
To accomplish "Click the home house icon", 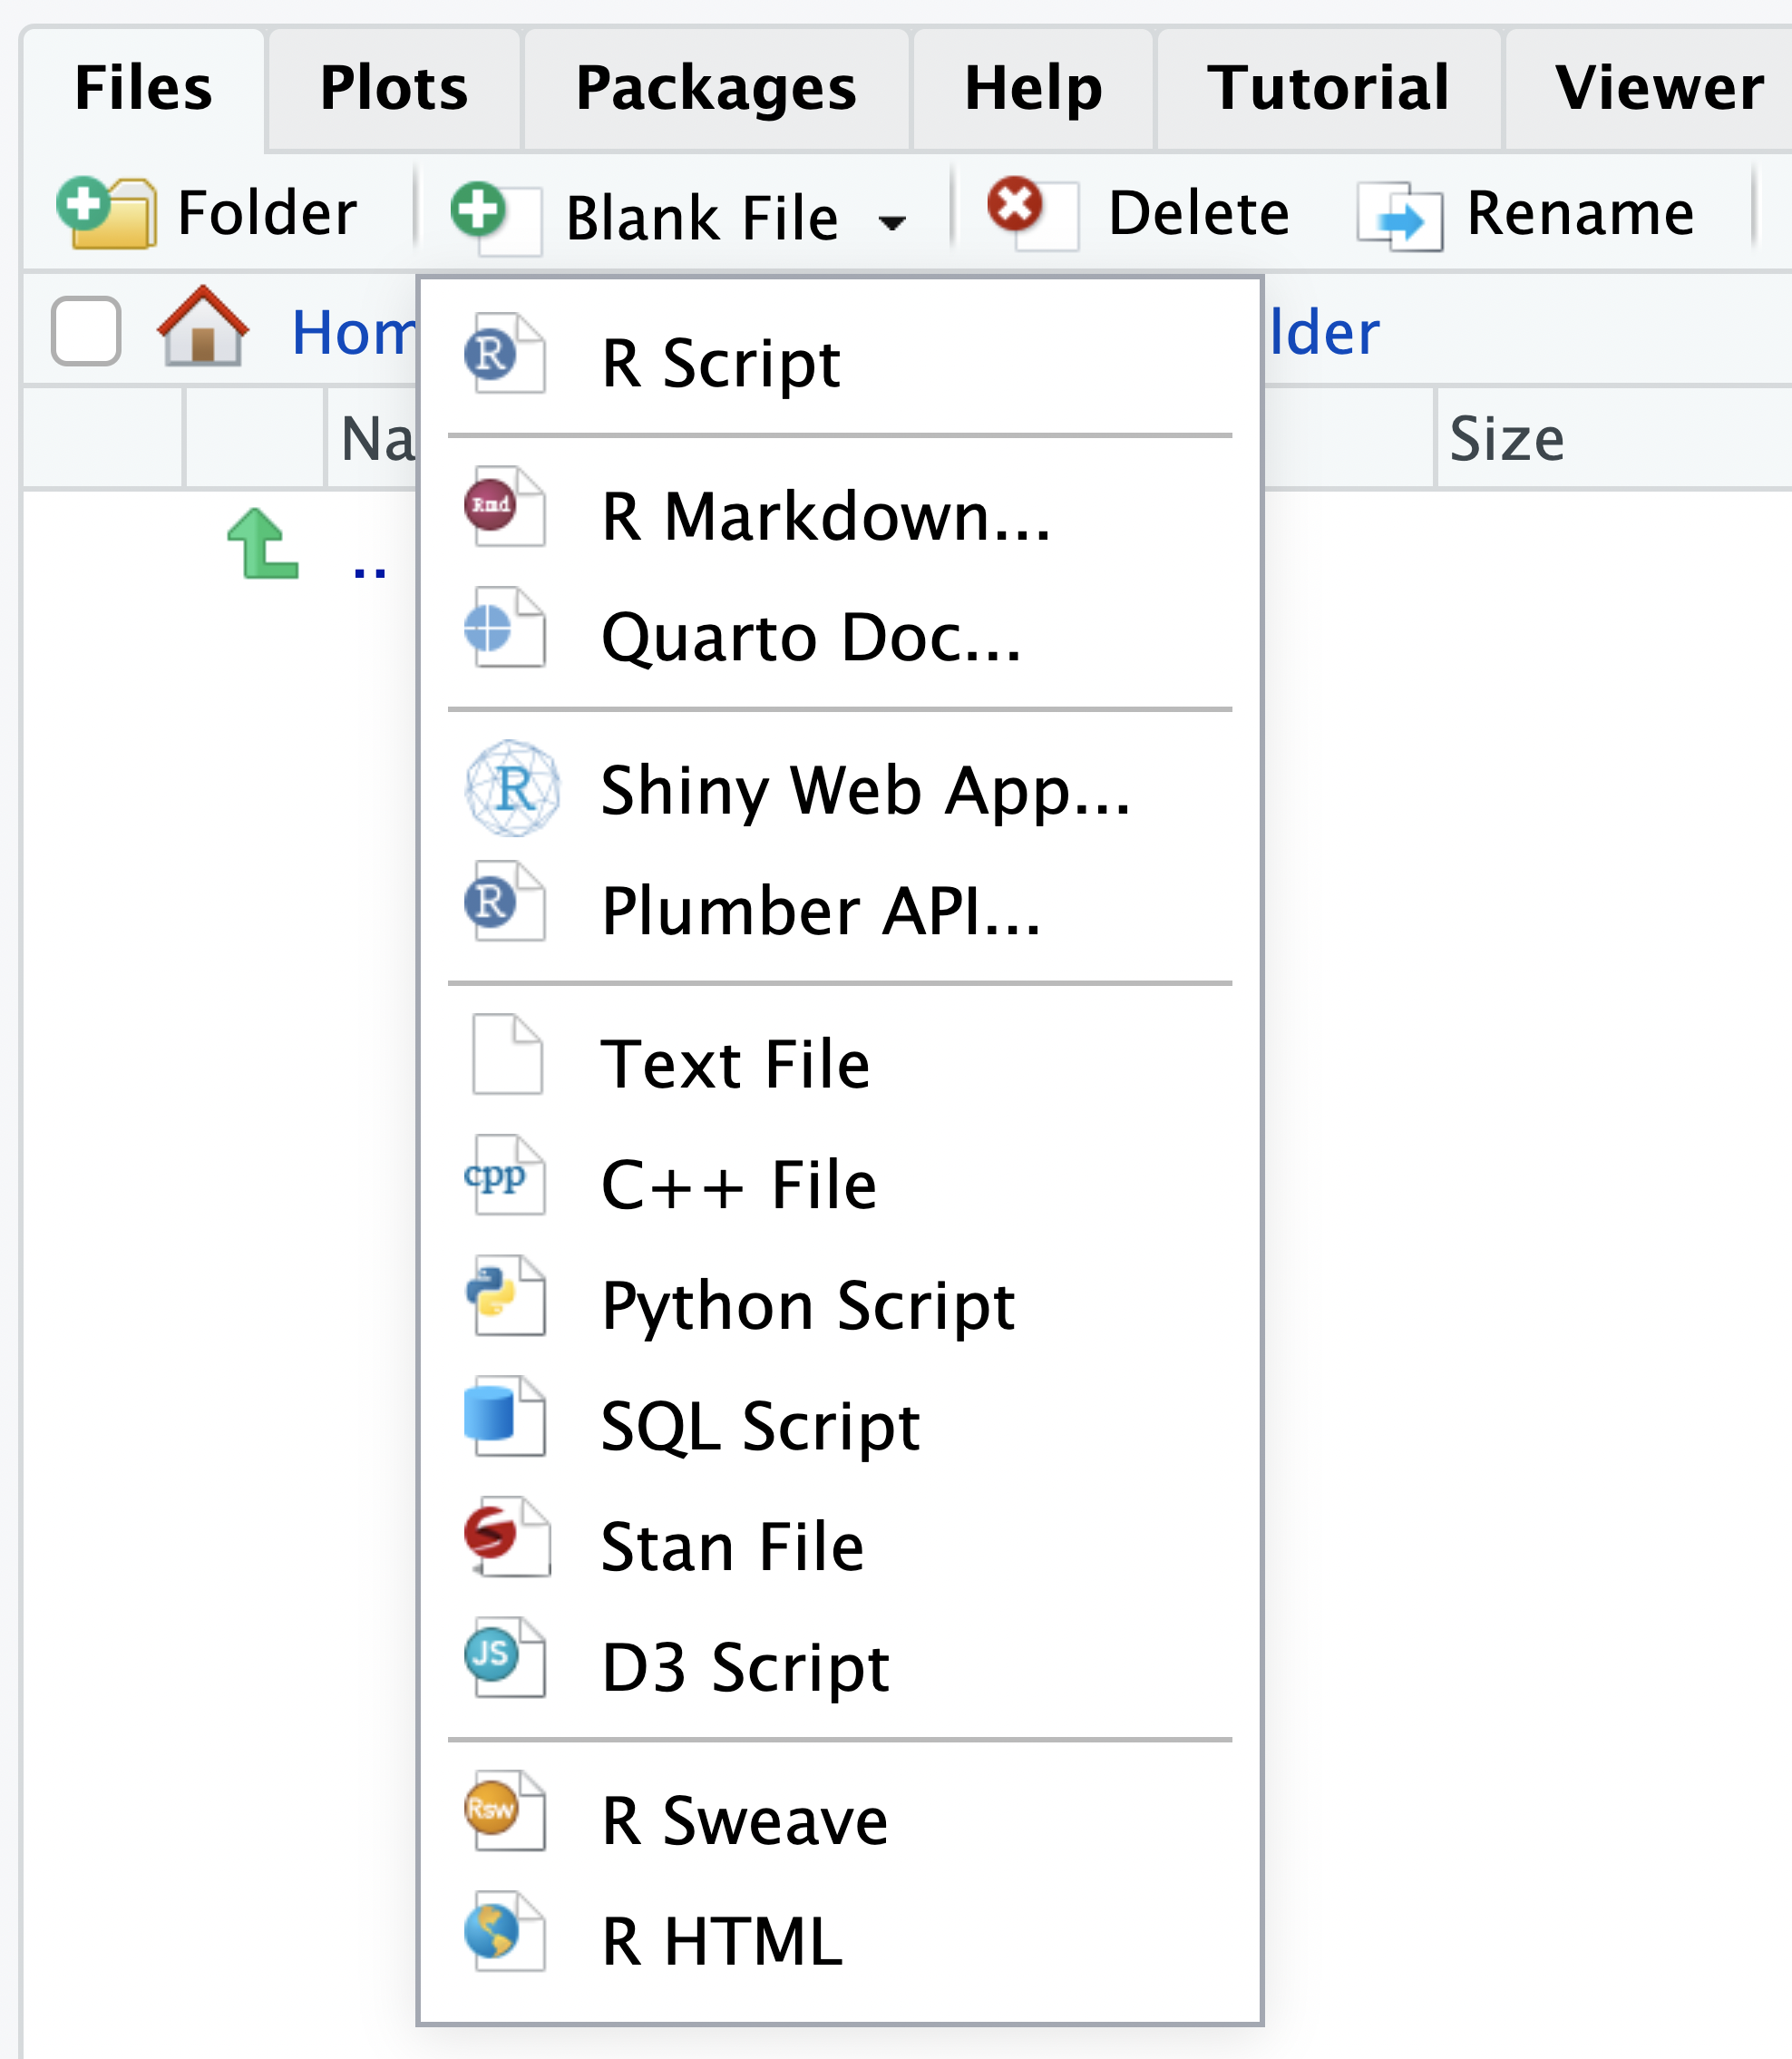I will (203, 327).
